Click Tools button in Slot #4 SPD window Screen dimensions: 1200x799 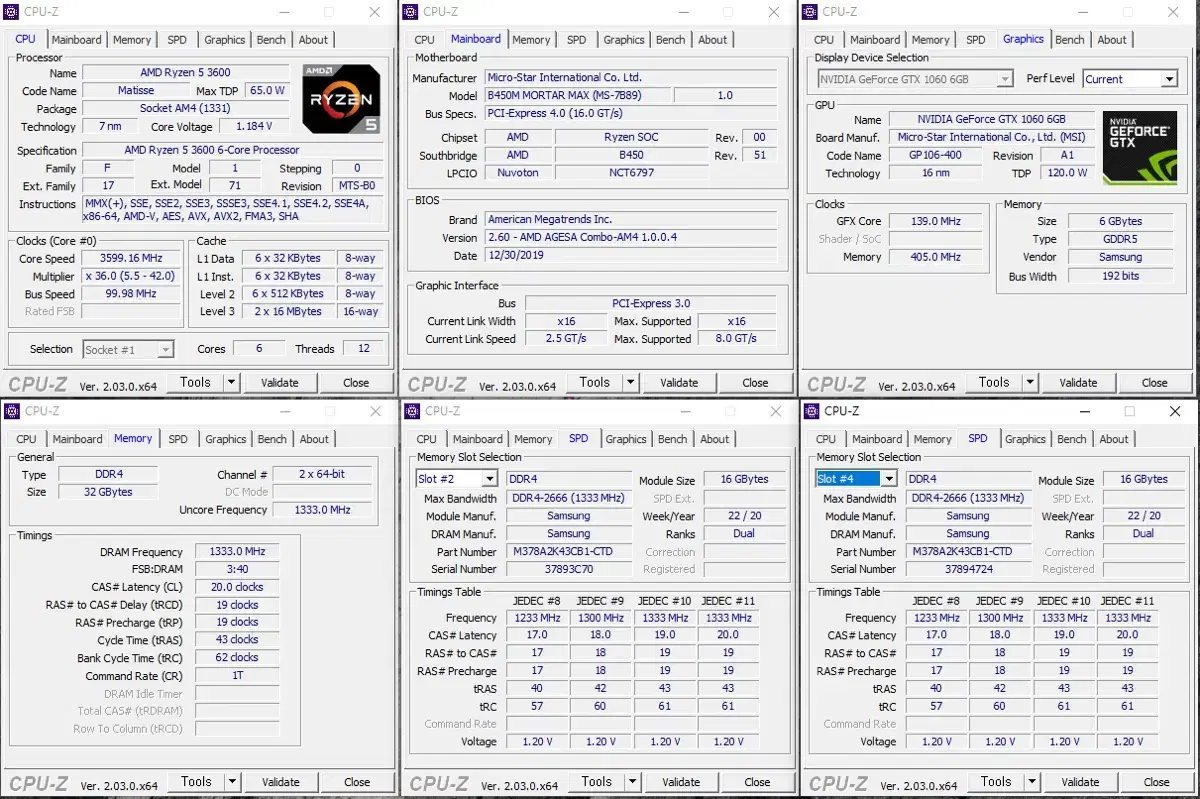coord(996,782)
